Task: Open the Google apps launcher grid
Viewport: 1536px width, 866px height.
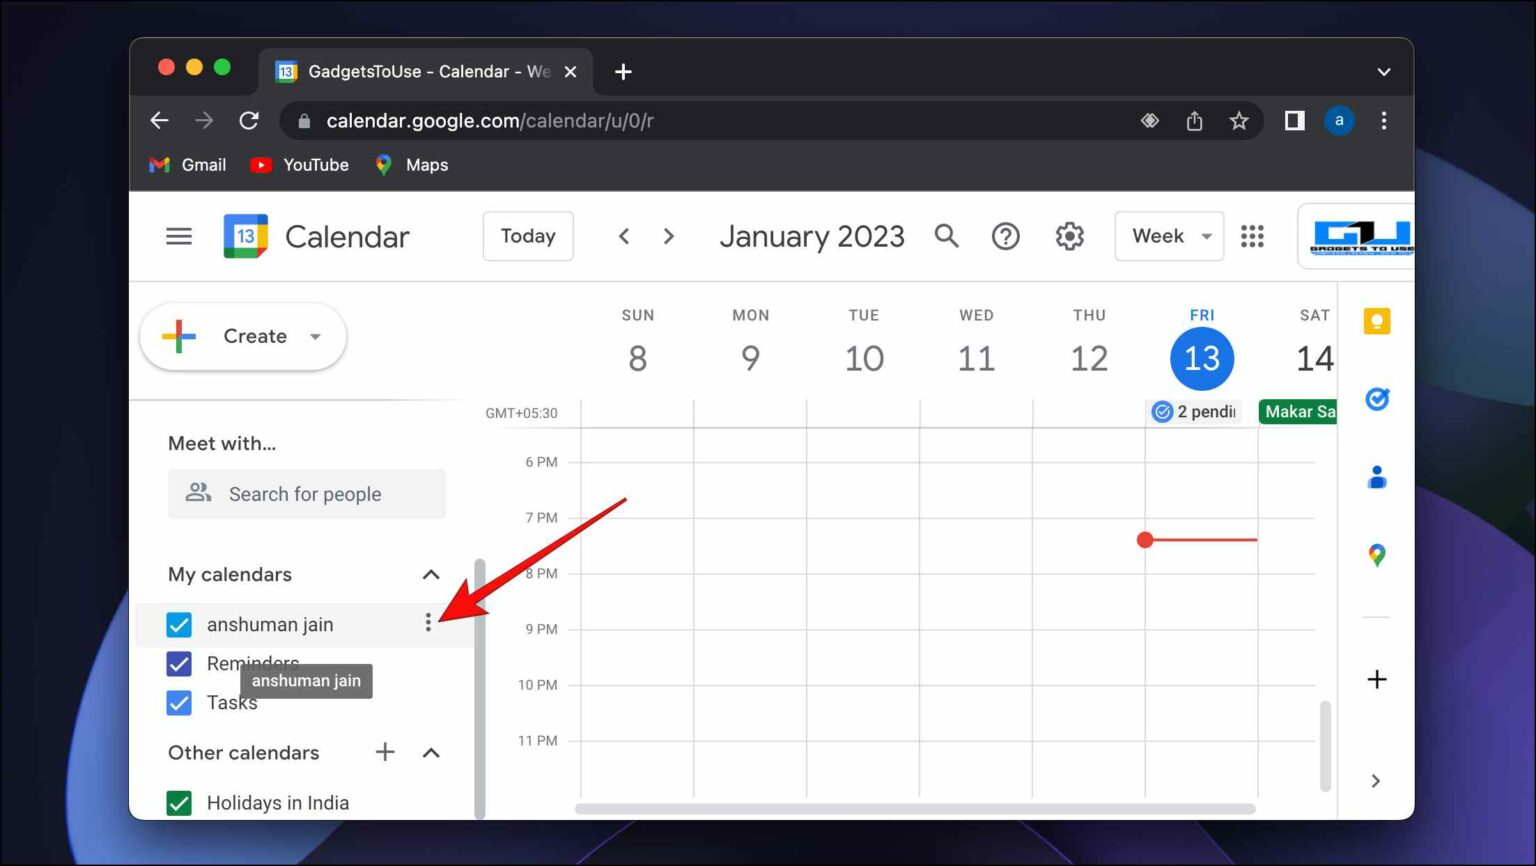Action: pyautogui.click(x=1252, y=236)
